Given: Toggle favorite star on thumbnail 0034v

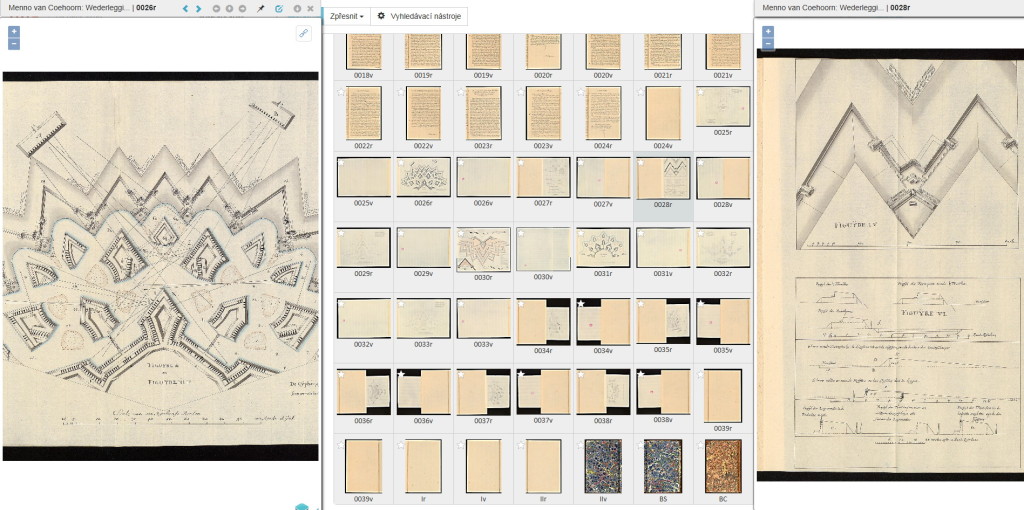Looking at the screenshot, I should (x=581, y=302).
